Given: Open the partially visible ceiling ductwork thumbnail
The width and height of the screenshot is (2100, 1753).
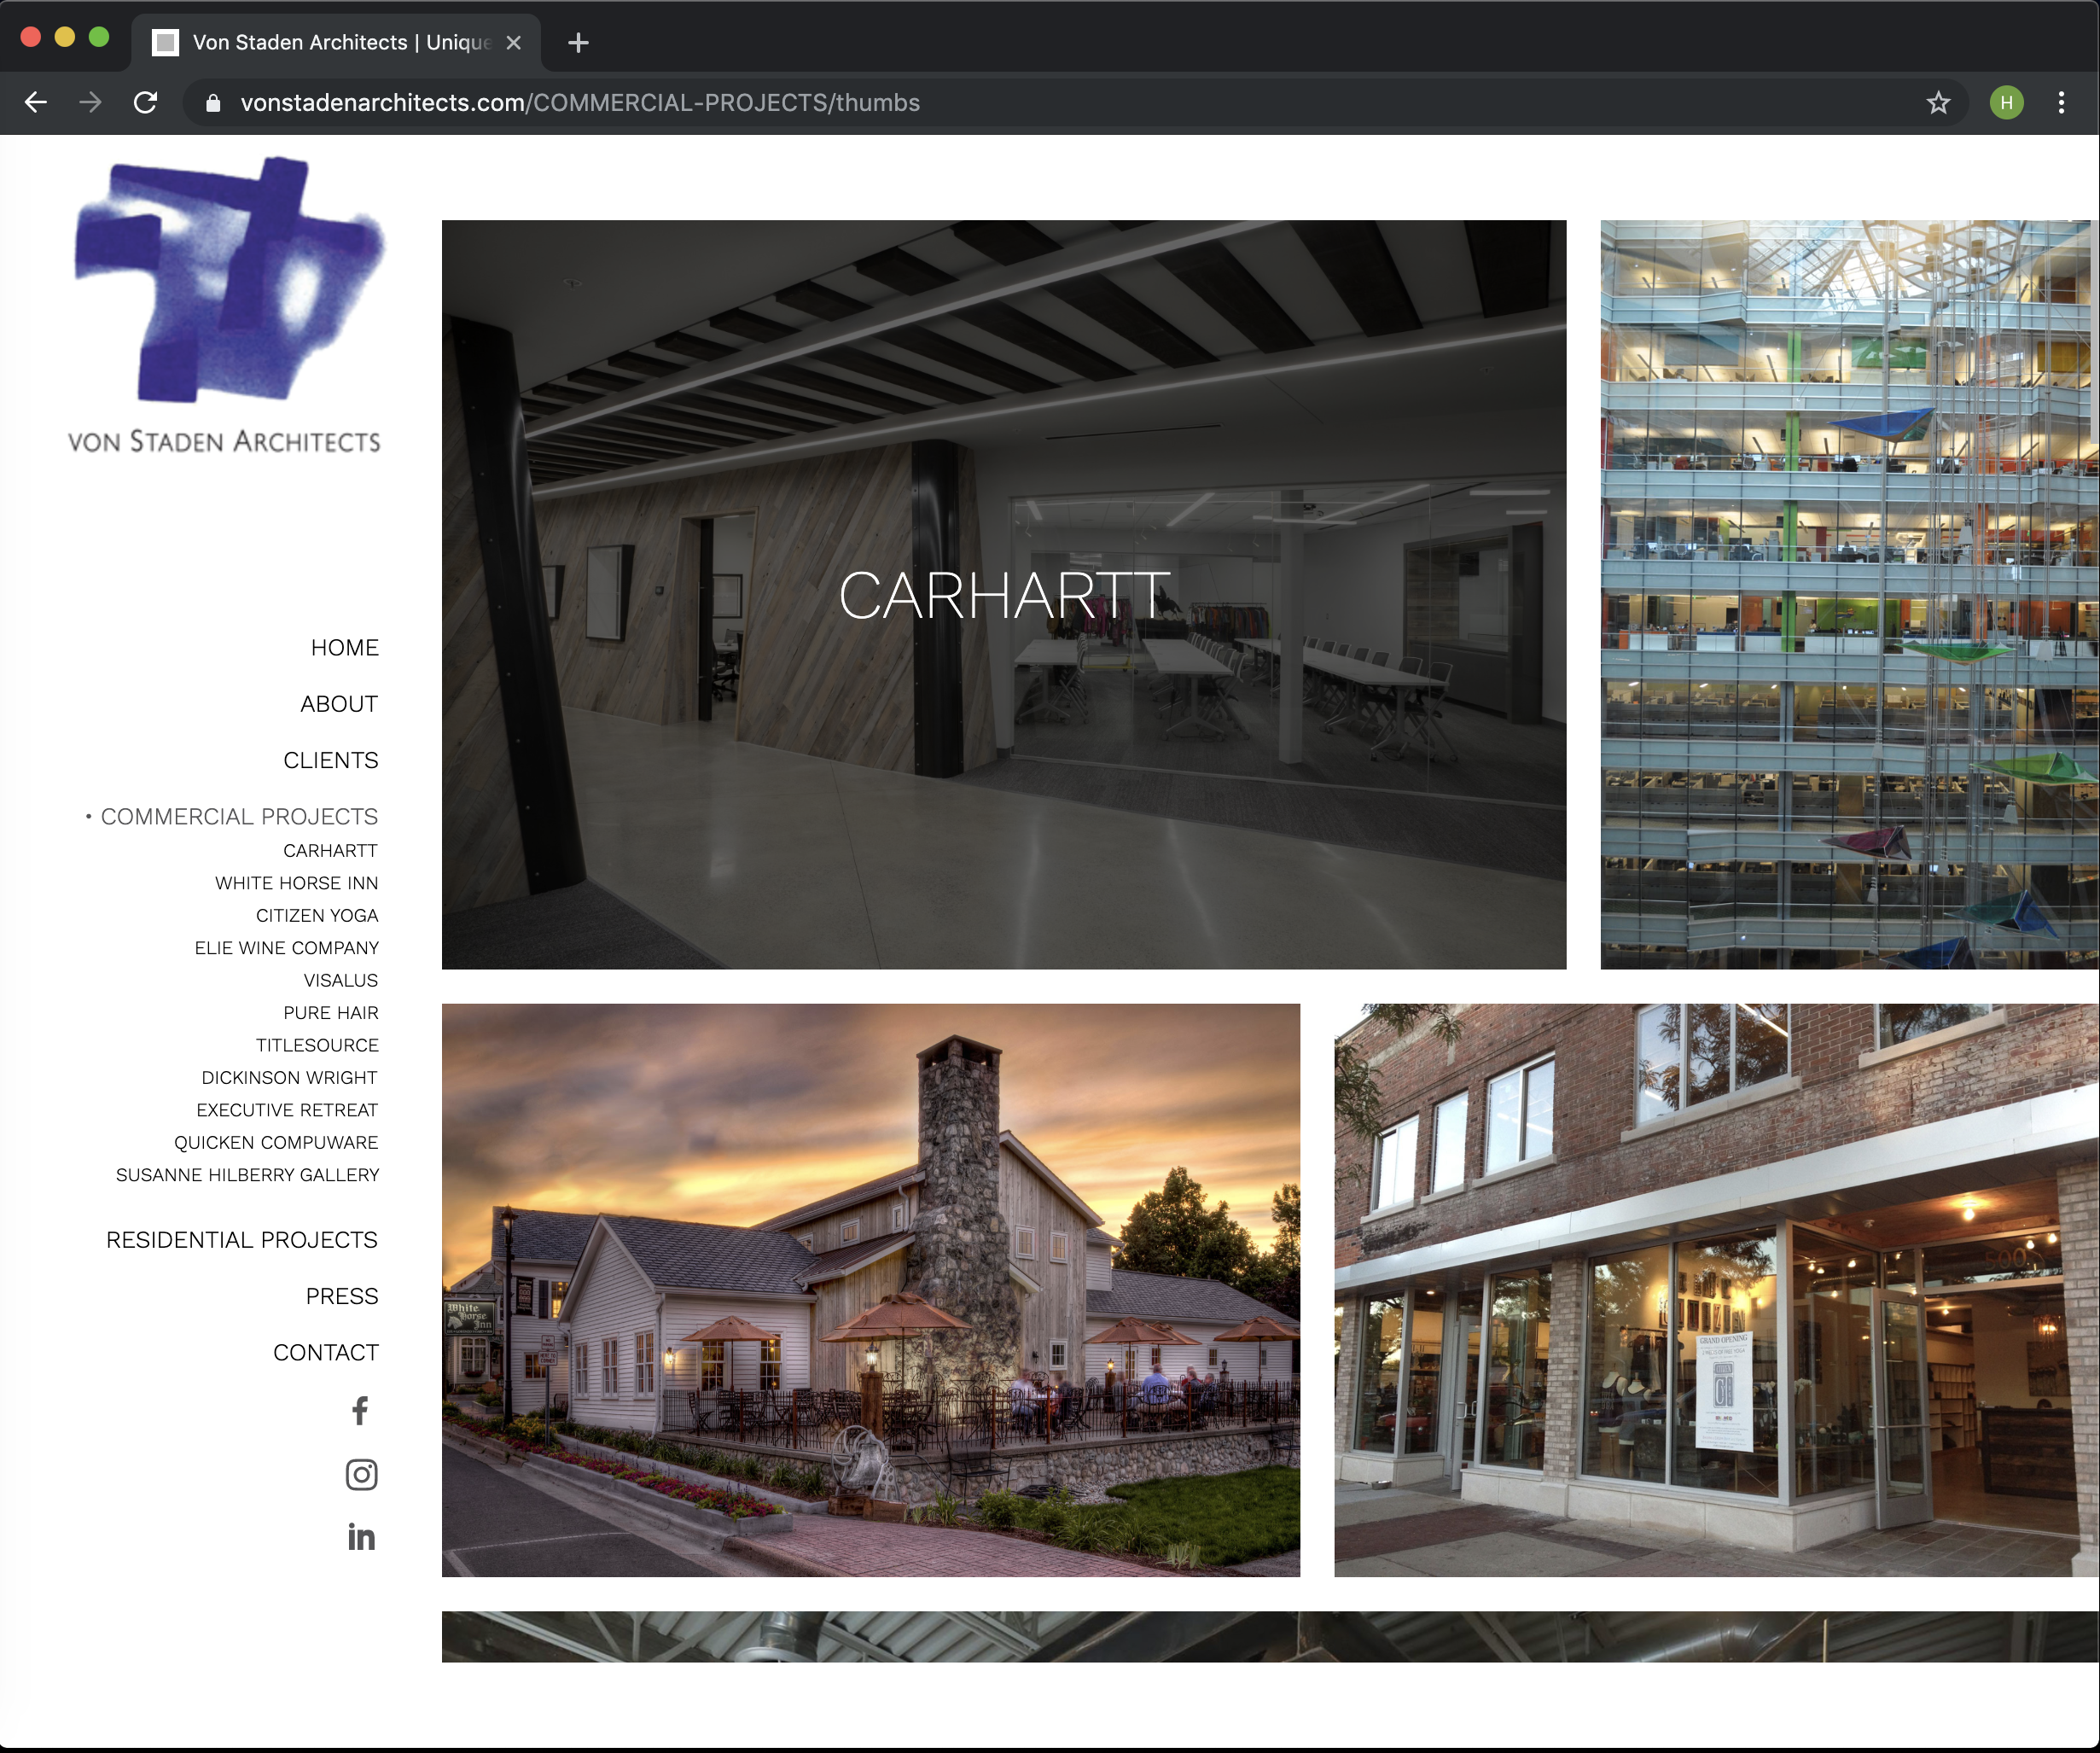Looking at the screenshot, I should tap(1270, 1637).
